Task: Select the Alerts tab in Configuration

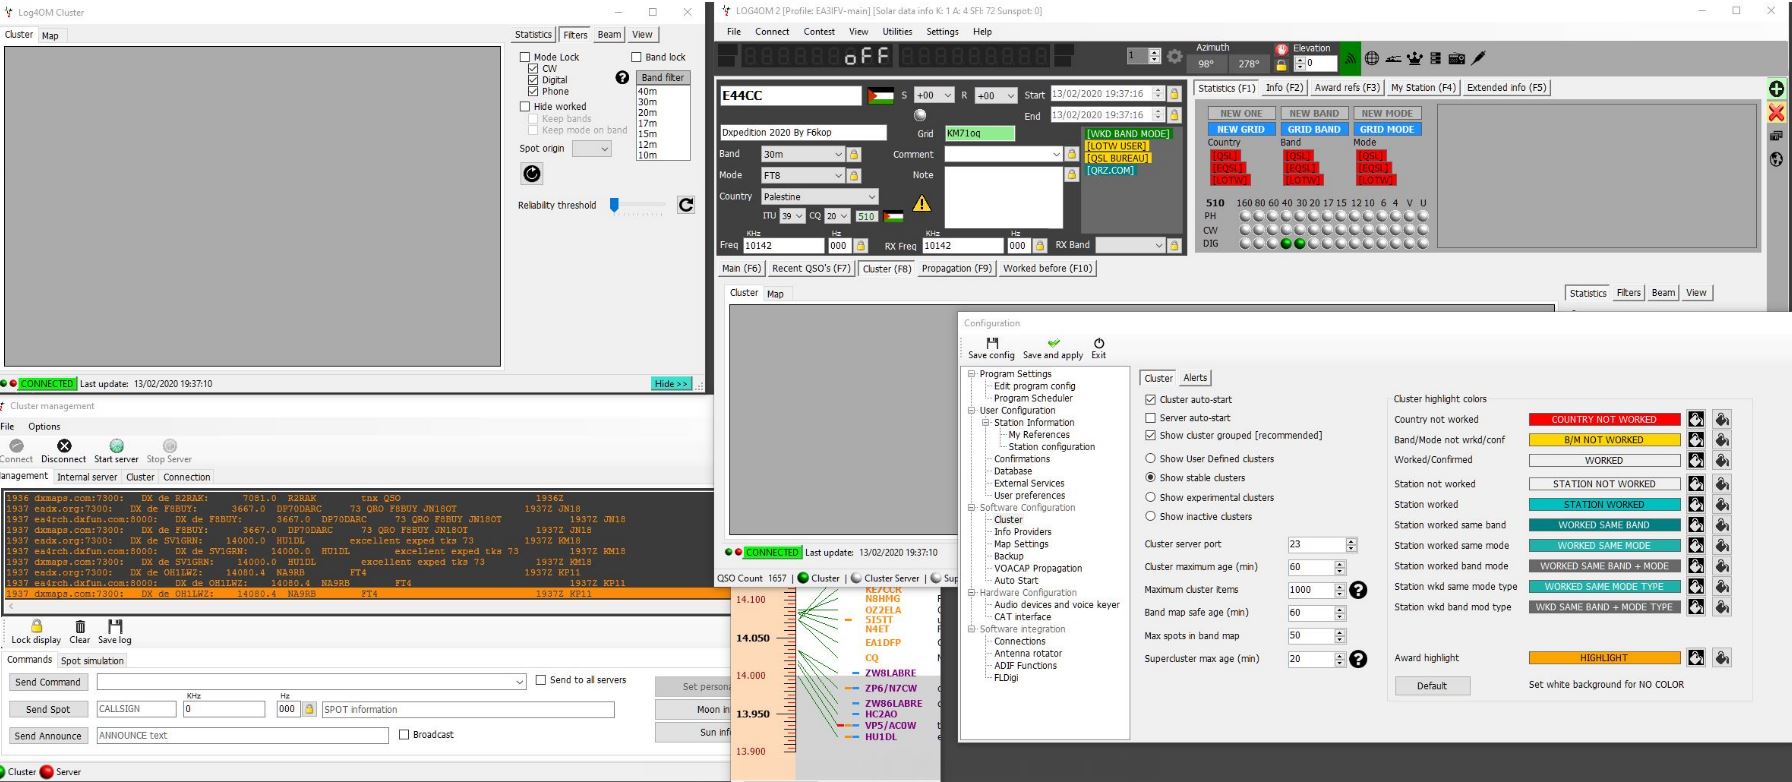Action: coord(1195,378)
